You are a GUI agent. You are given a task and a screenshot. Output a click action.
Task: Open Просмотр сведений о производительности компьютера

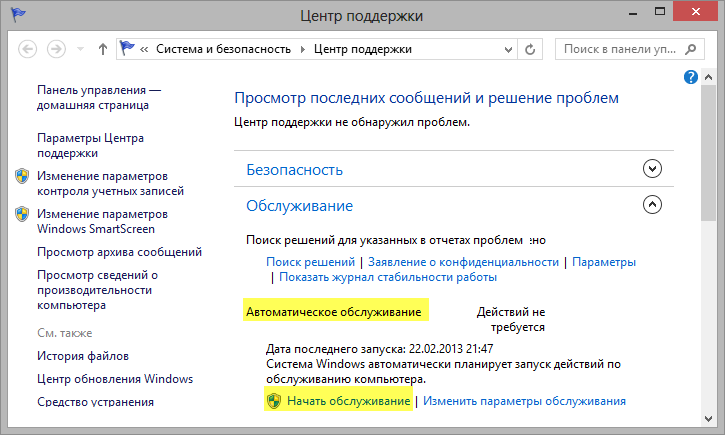(x=97, y=290)
